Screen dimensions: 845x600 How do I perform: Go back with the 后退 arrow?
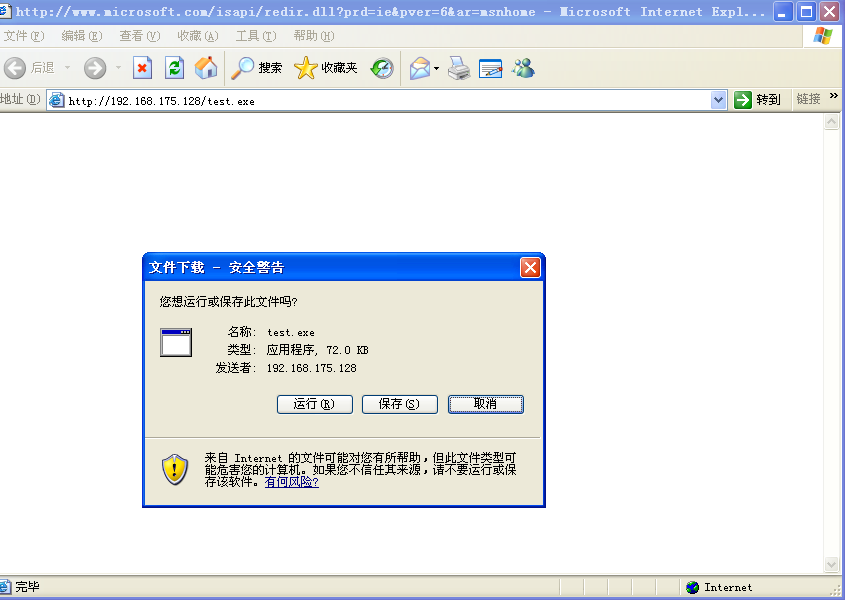click(30, 68)
